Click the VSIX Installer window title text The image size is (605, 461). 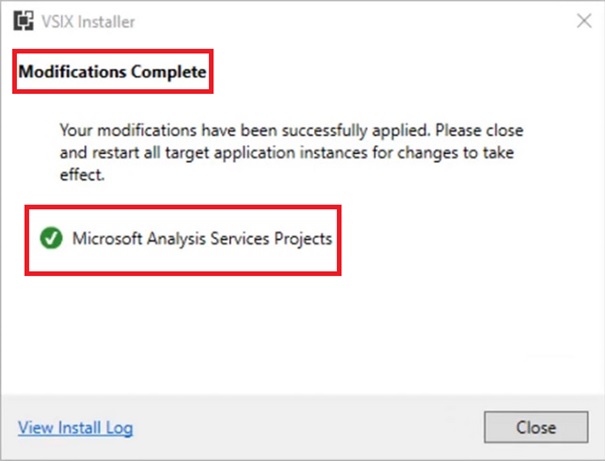point(88,22)
